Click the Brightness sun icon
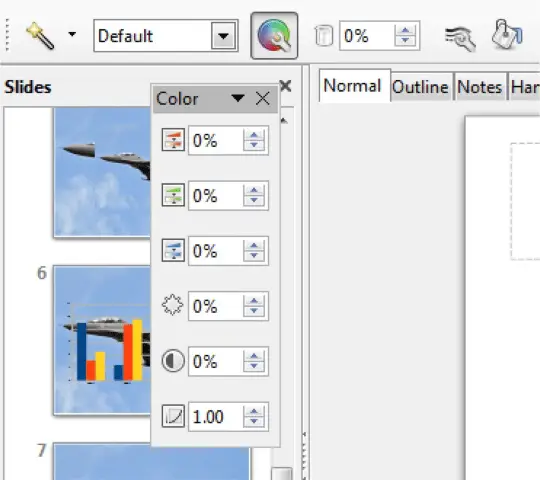 pos(172,305)
